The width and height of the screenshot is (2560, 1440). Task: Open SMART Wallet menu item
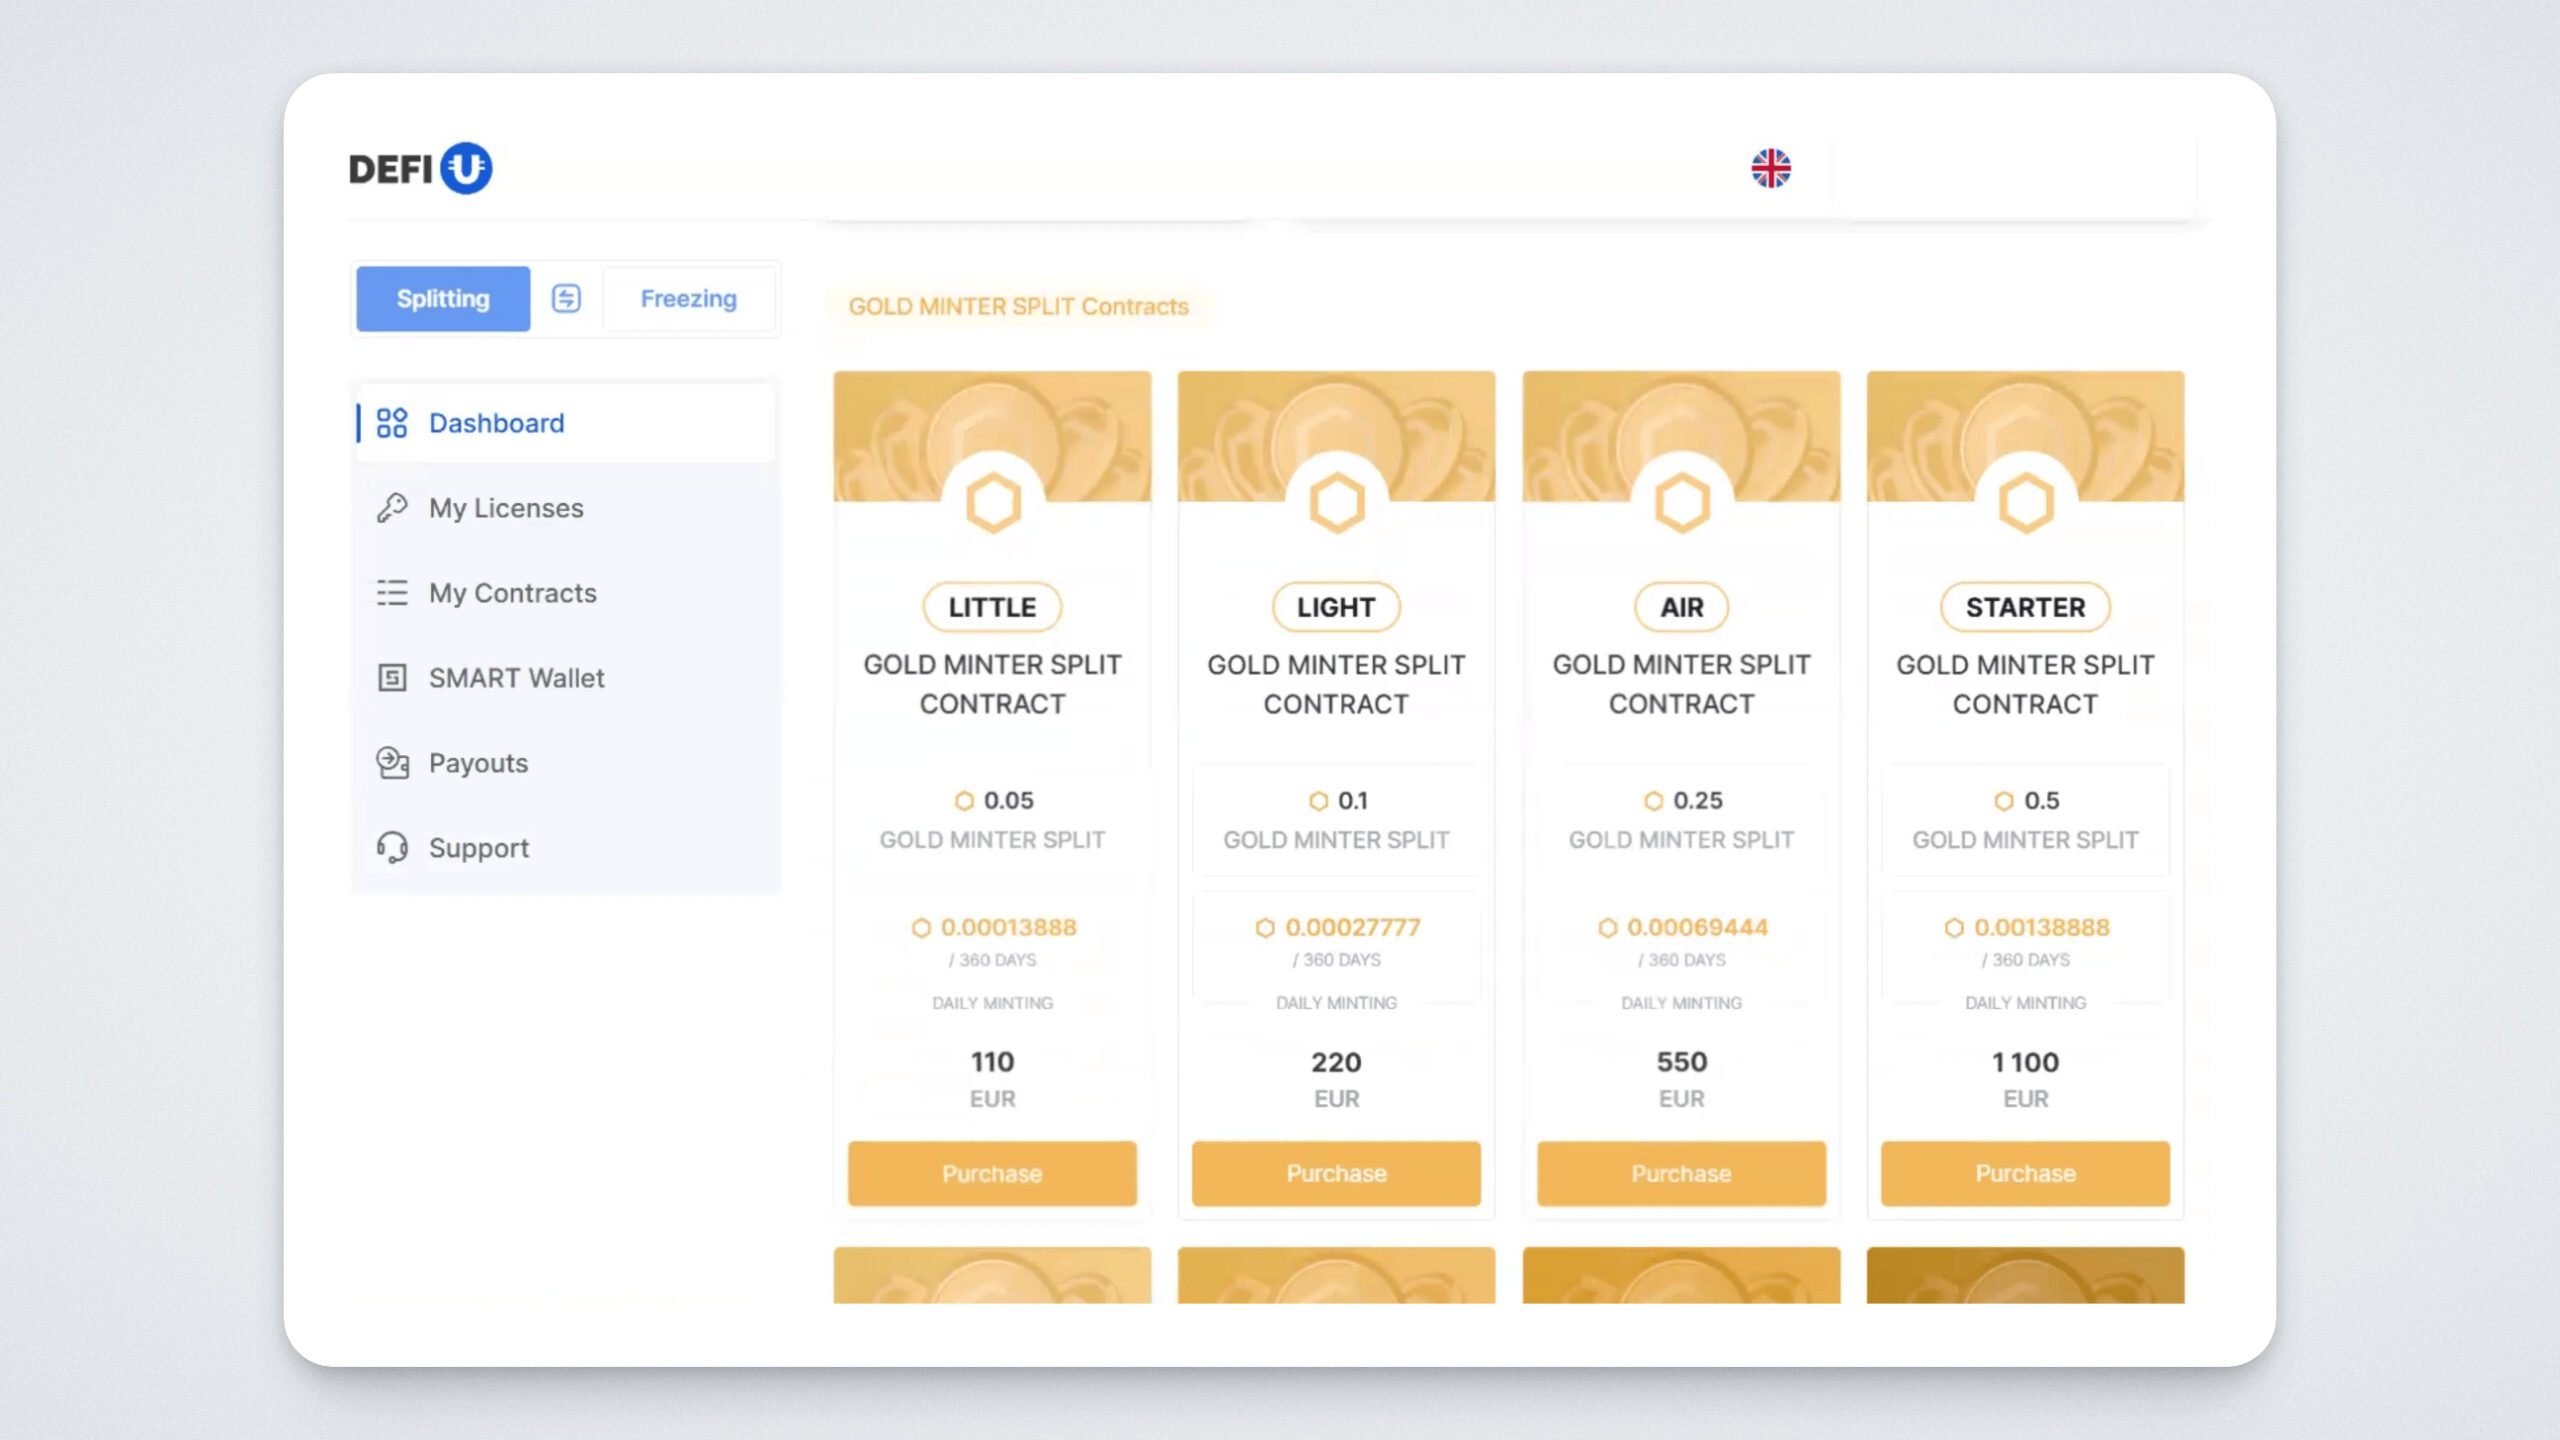pyautogui.click(x=516, y=678)
